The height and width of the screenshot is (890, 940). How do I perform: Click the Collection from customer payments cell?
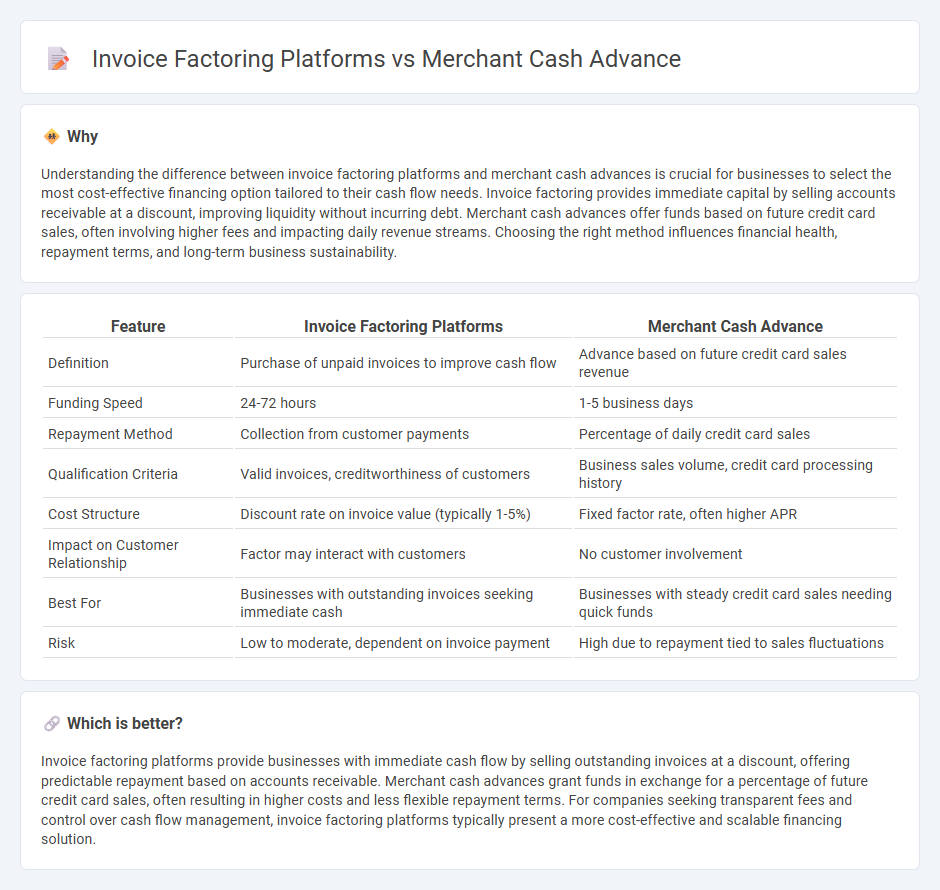point(403,434)
